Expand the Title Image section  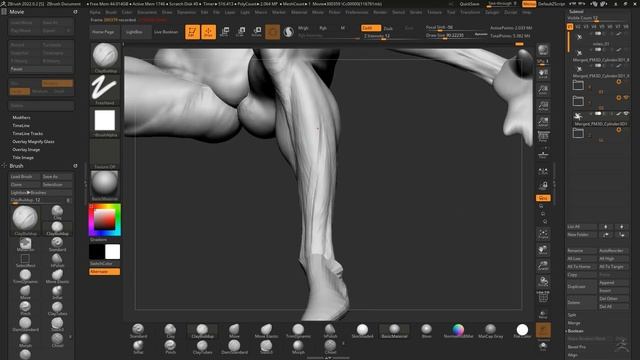point(23,158)
